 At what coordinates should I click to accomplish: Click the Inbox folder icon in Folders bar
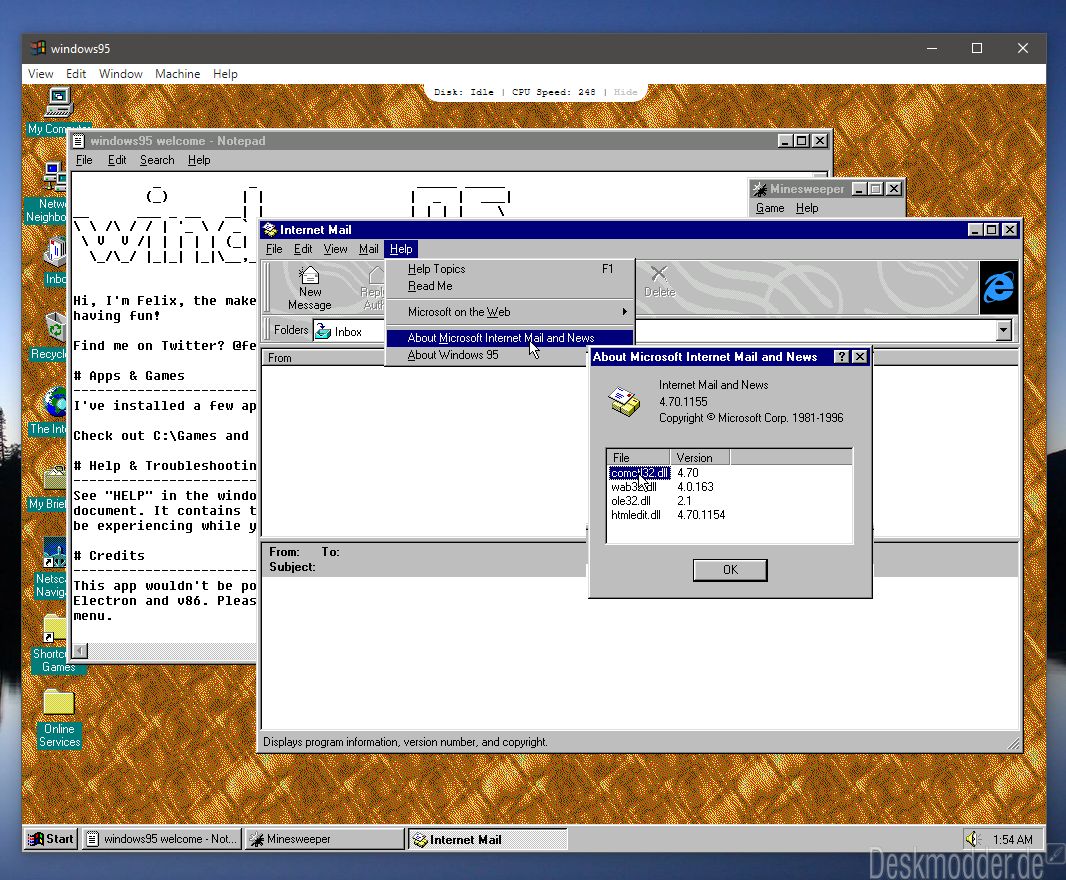pyautogui.click(x=323, y=331)
